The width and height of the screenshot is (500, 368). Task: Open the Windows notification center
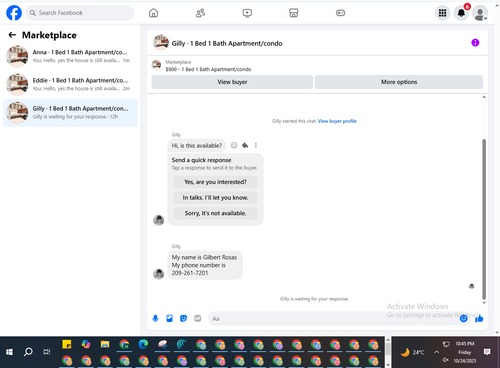[x=487, y=352]
